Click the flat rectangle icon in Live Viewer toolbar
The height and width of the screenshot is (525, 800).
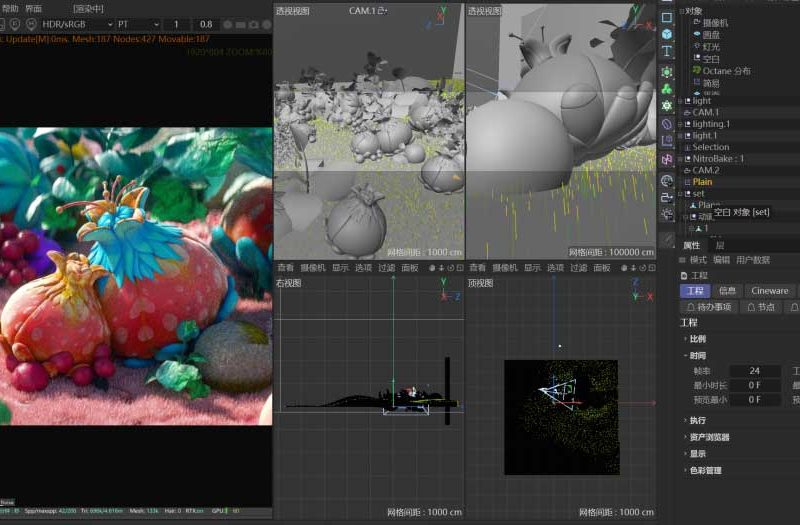(240, 24)
